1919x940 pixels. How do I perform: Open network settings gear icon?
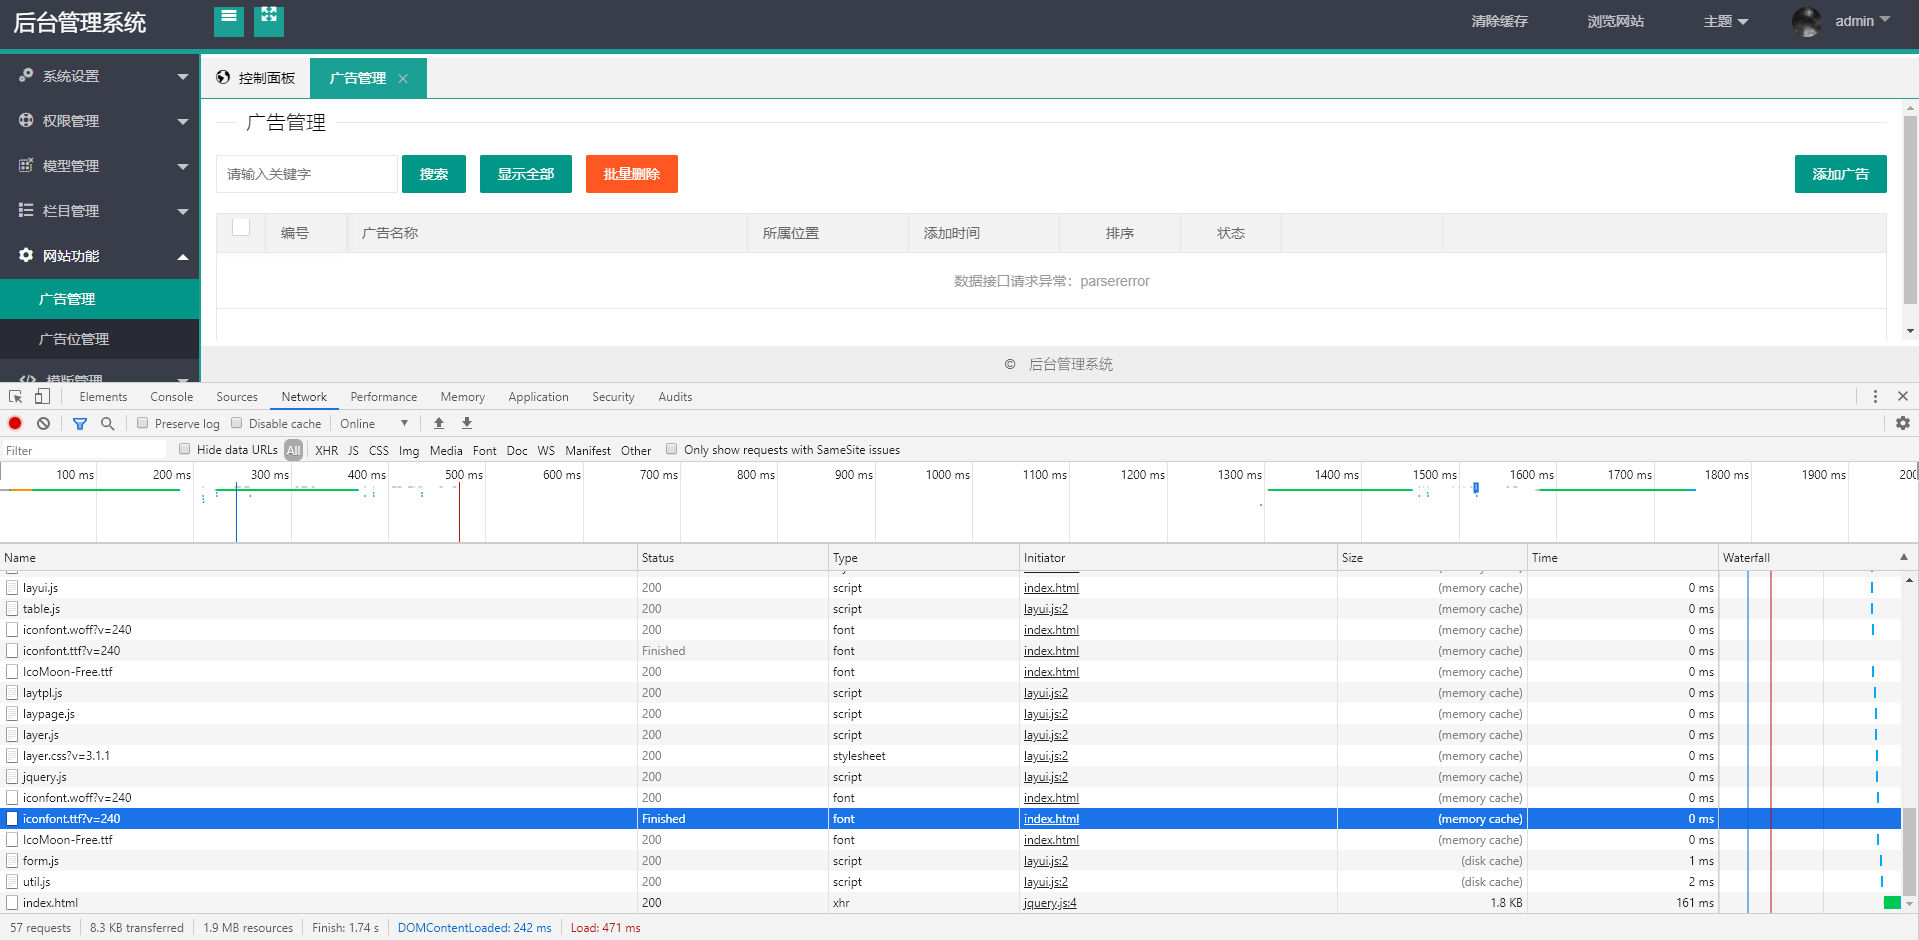coord(1903,423)
